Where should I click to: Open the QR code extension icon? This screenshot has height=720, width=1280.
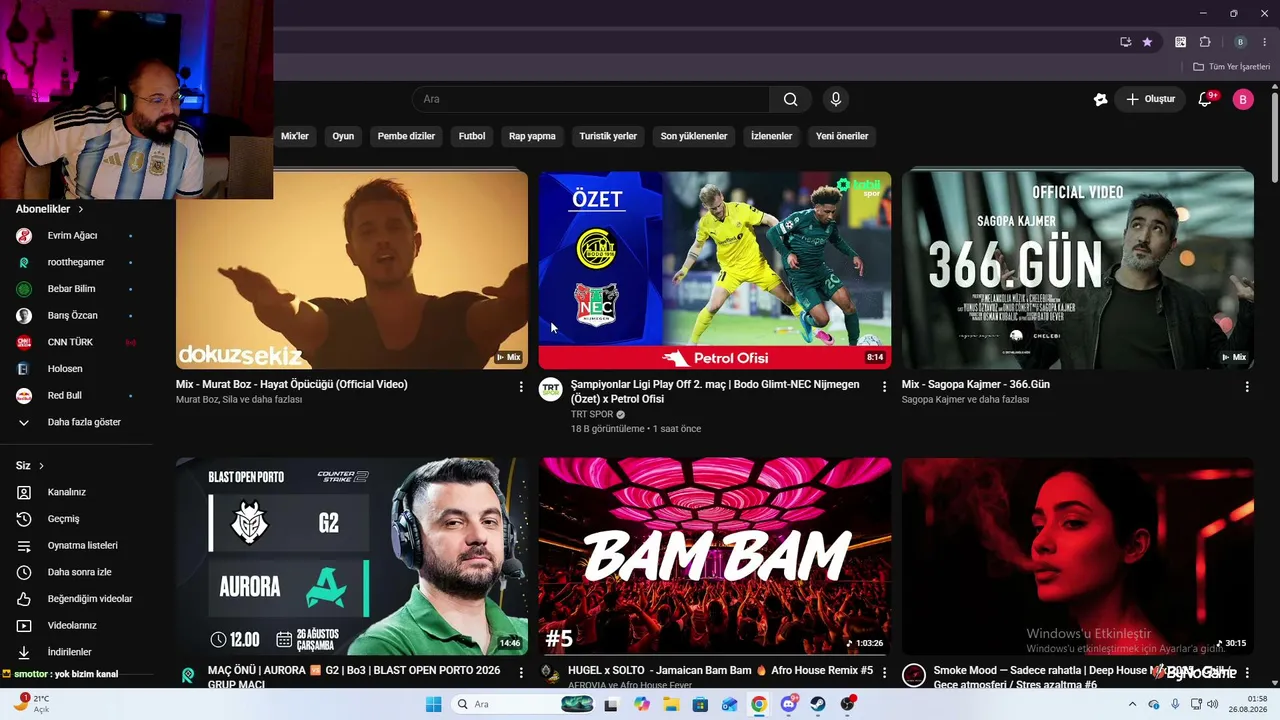pyautogui.click(x=1181, y=42)
